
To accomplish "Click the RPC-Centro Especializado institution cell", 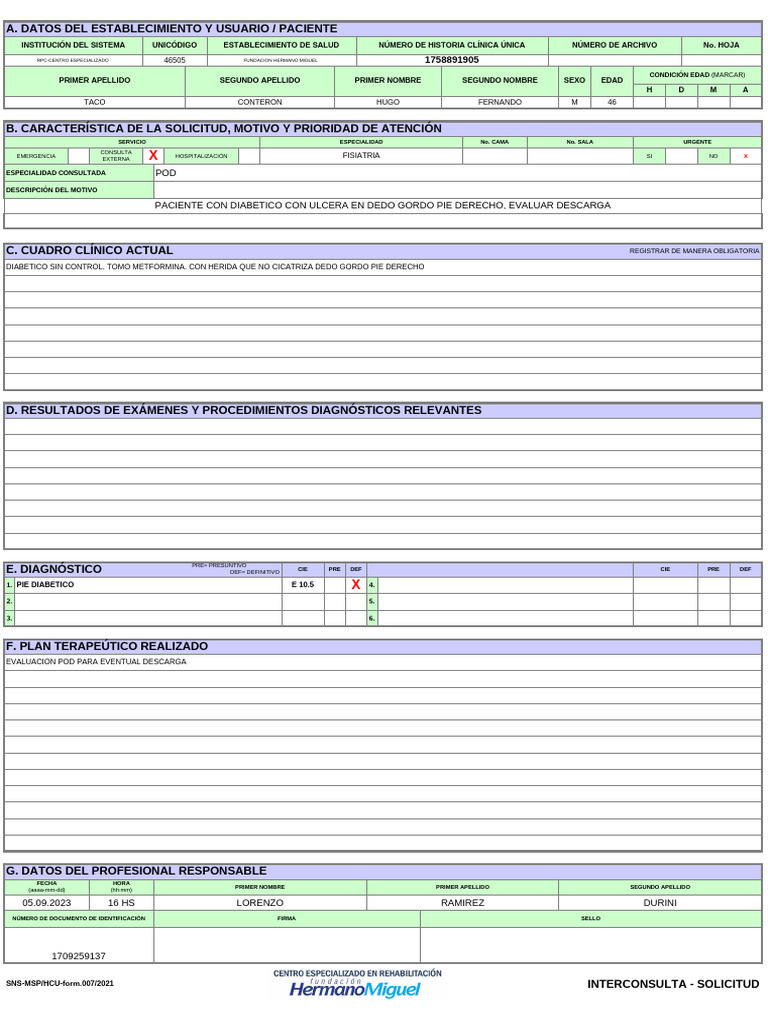I will point(73,60).
